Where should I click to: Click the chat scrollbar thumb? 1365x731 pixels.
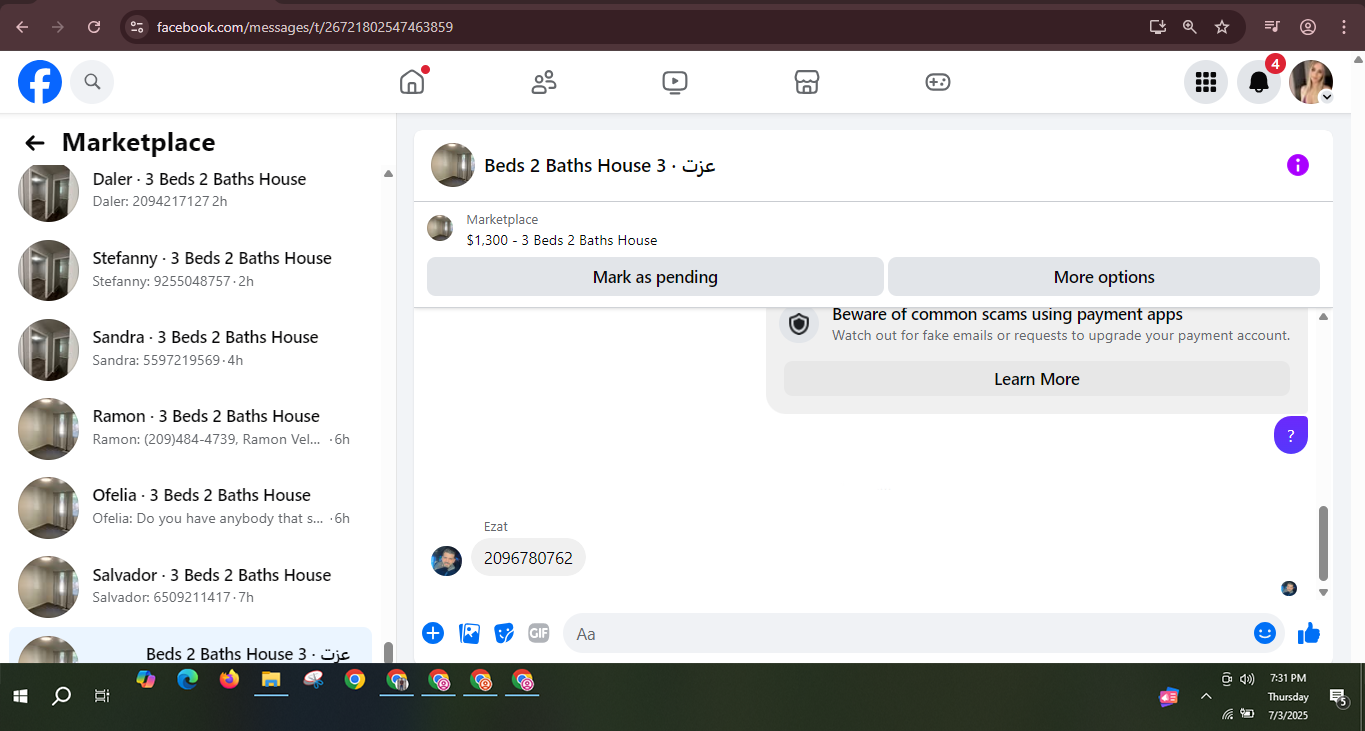(1324, 543)
